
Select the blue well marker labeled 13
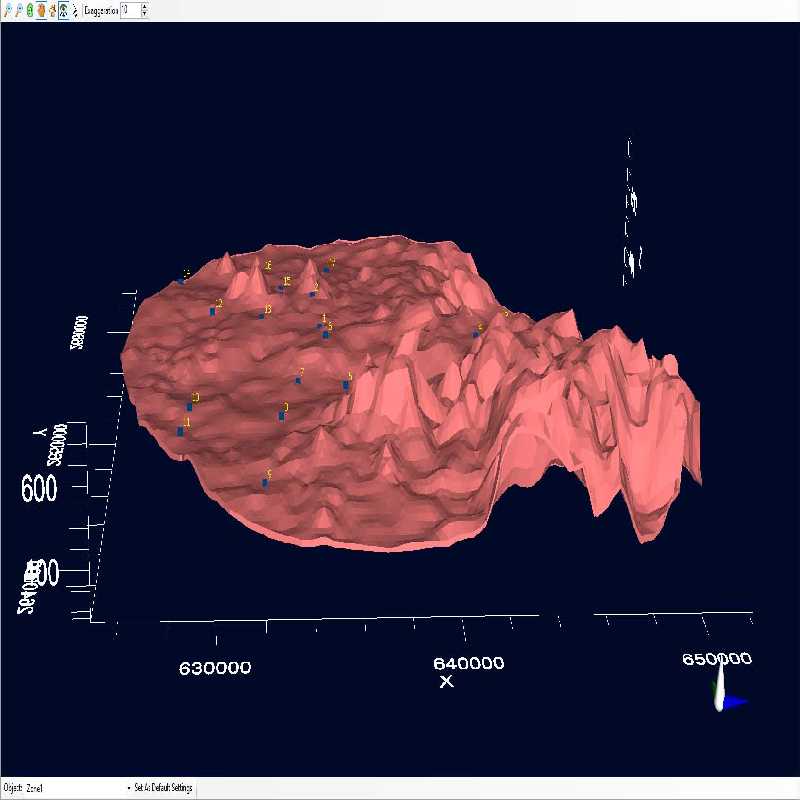(x=261, y=316)
